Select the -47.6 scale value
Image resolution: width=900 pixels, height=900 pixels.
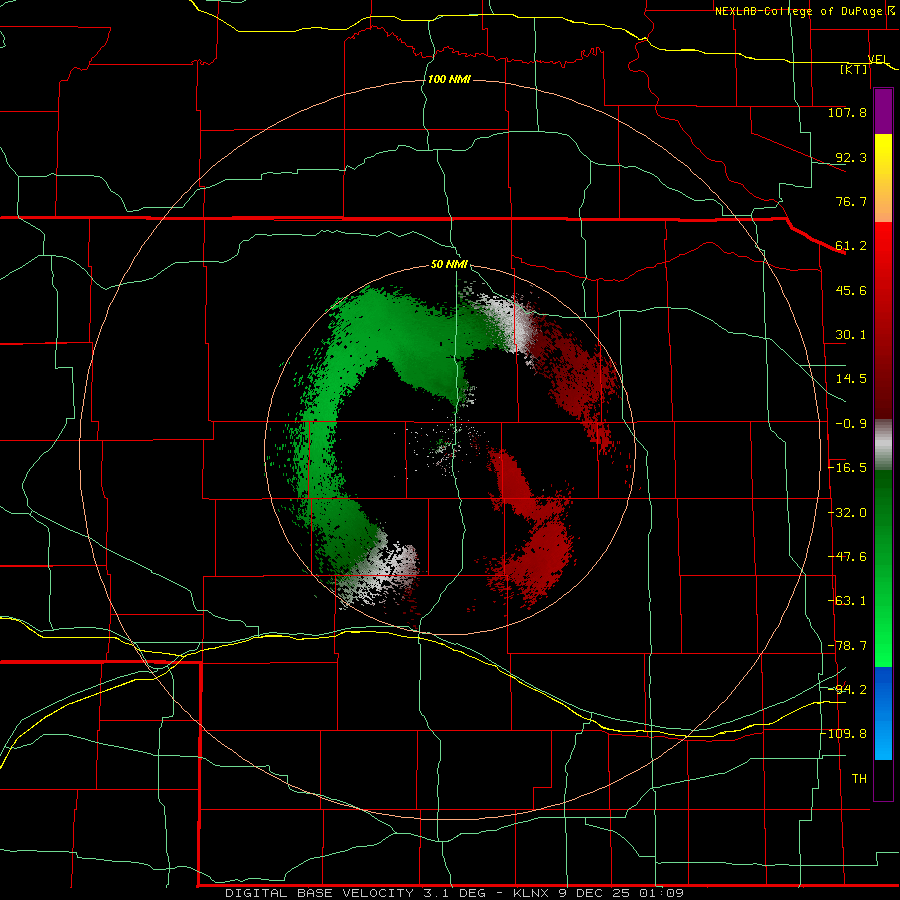tap(847, 557)
